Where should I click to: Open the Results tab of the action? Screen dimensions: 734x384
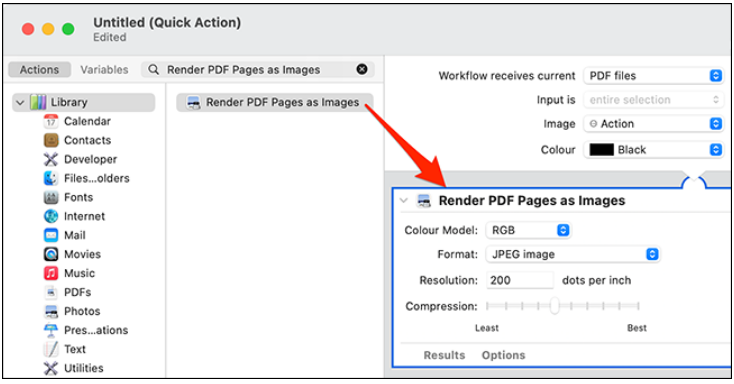[x=444, y=355]
